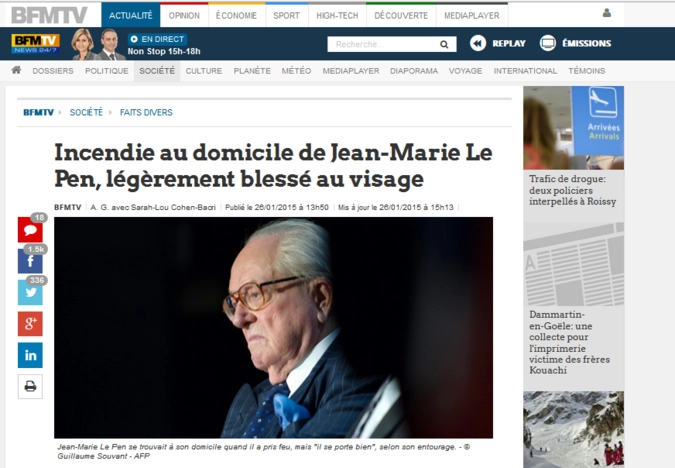This screenshot has height=468, width=675.
Task: Open the Émissions TV icon
Action: click(548, 43)
